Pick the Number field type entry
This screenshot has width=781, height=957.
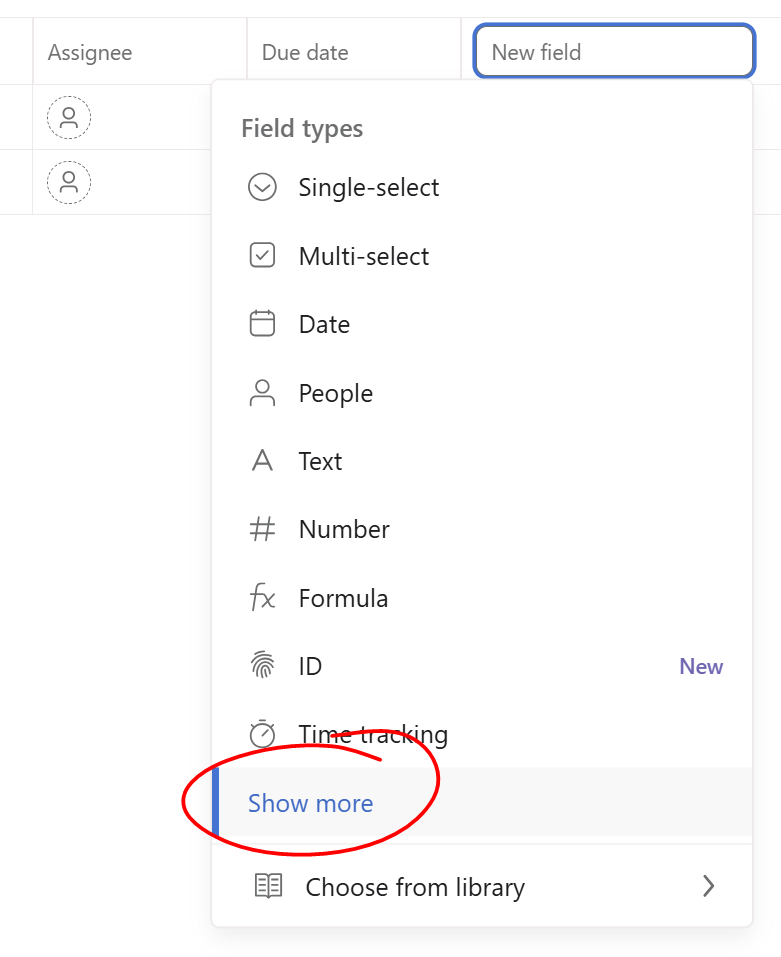[x=482, y=529]
